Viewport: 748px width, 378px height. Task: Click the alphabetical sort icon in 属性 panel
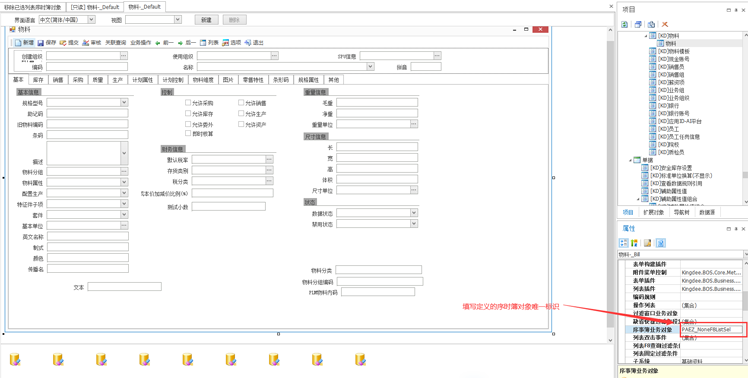pos(634,243)
